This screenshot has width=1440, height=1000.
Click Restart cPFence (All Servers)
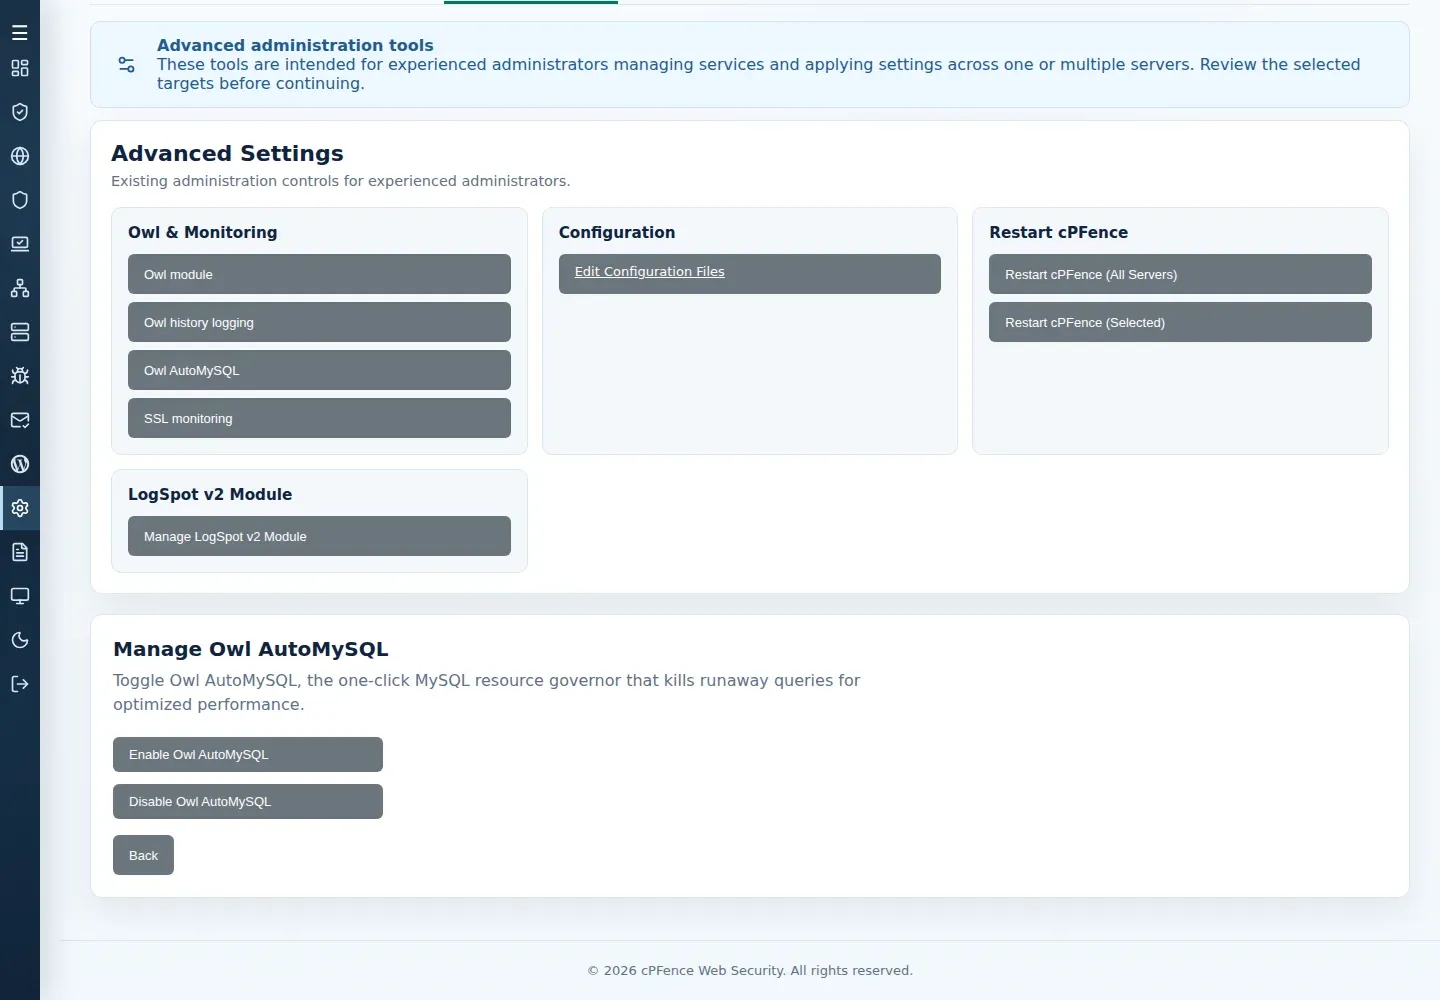pos(1180,274)
